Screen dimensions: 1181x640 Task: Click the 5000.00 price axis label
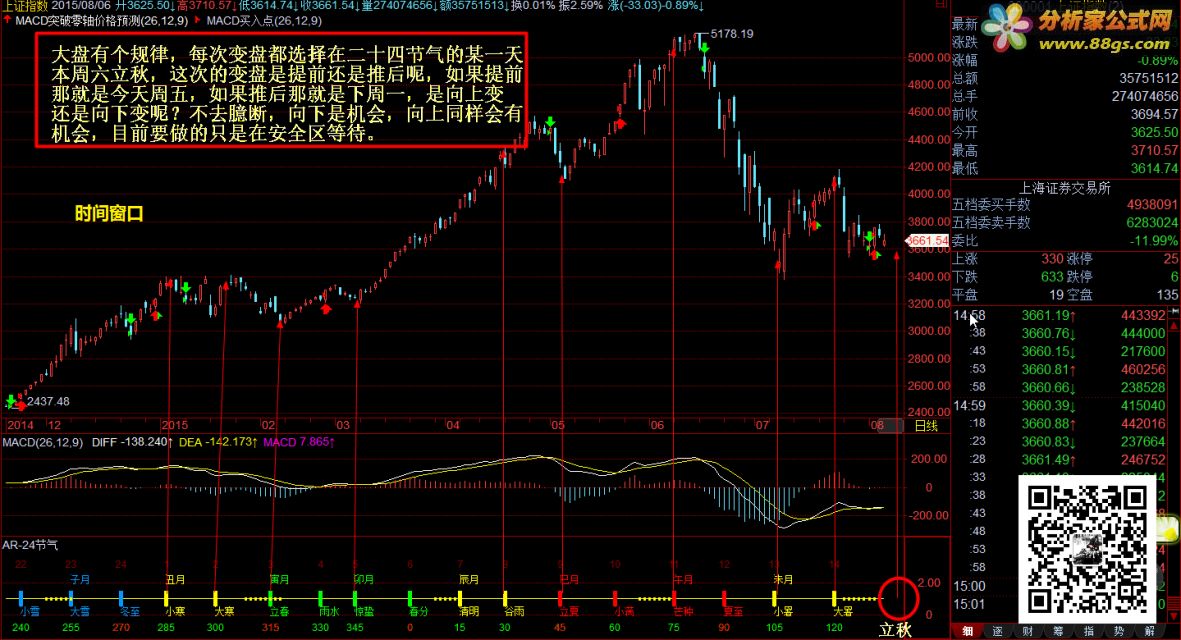click(x=928, y=57)
